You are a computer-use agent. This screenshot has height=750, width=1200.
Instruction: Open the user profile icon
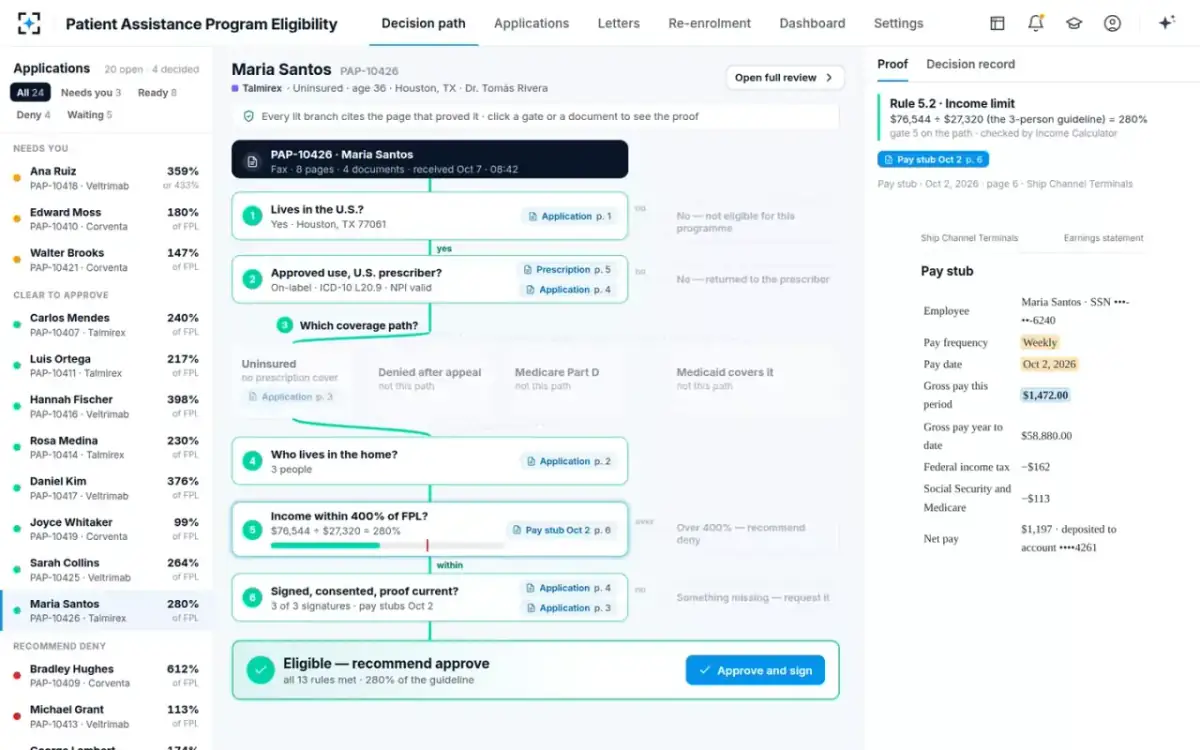(1112, 23)
